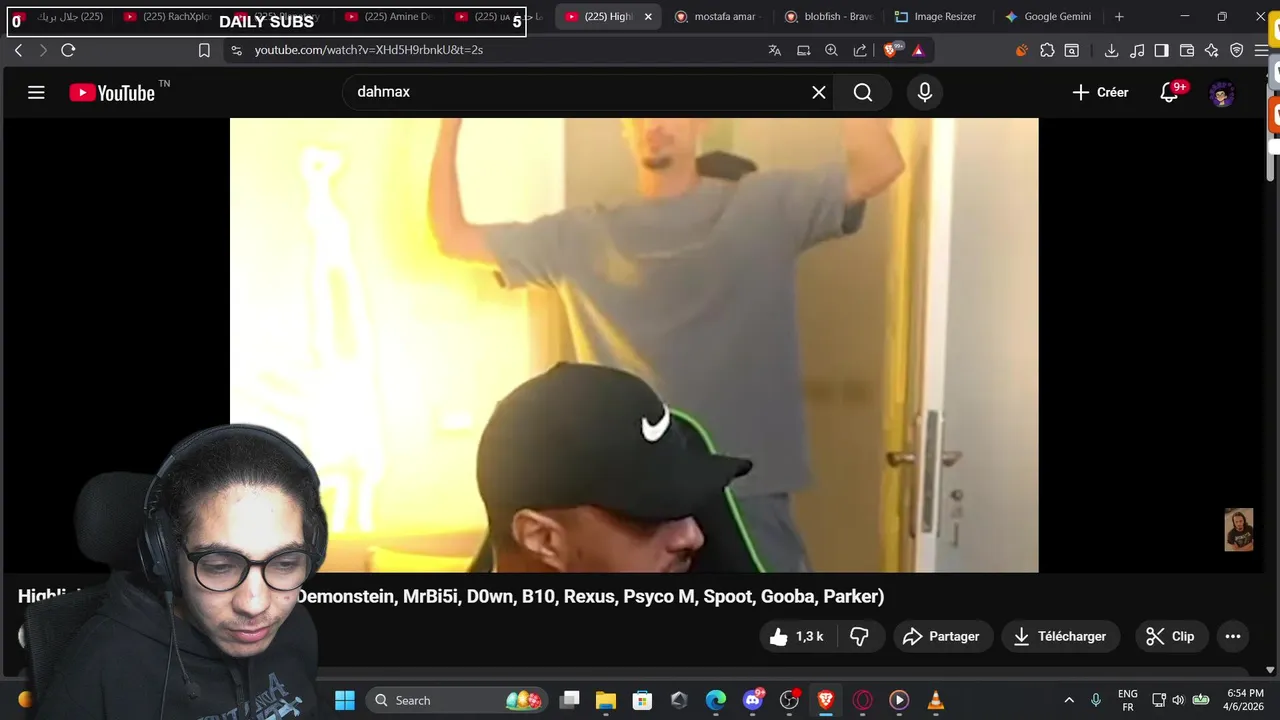Open the Brave VPN shield icon

(1237, 50)
